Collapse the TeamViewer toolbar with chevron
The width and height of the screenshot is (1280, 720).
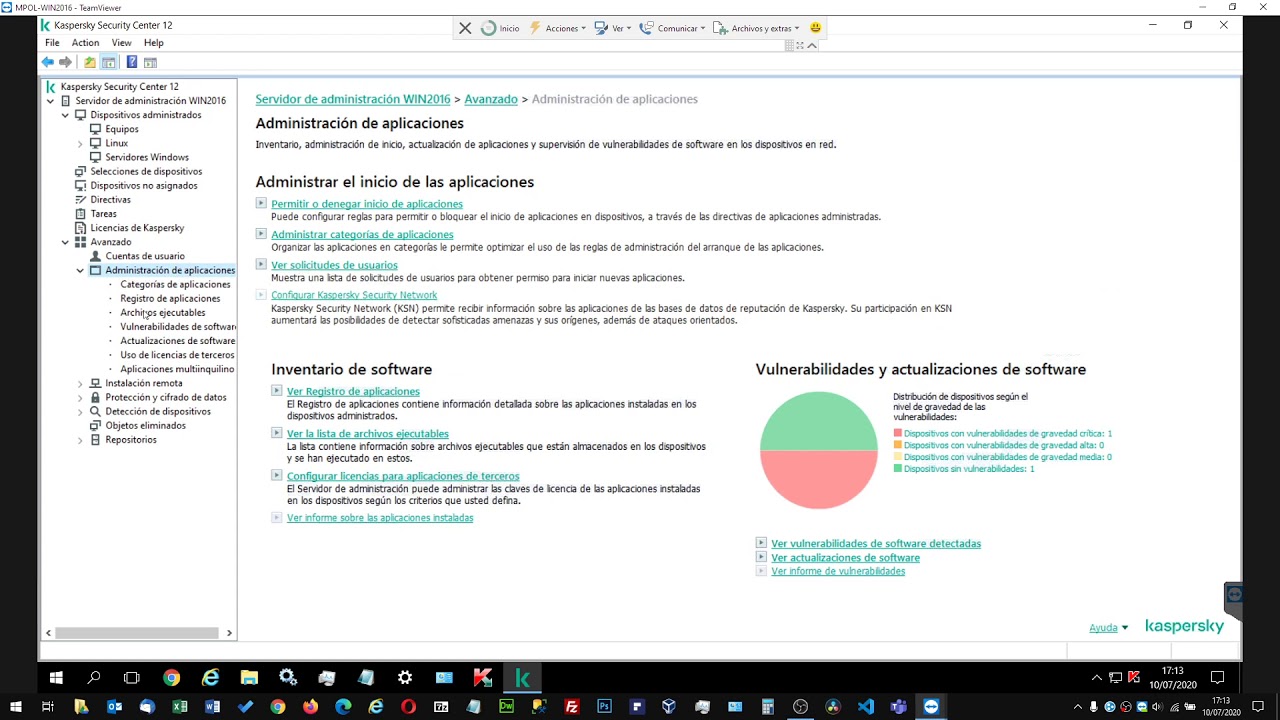coord(812,45)
